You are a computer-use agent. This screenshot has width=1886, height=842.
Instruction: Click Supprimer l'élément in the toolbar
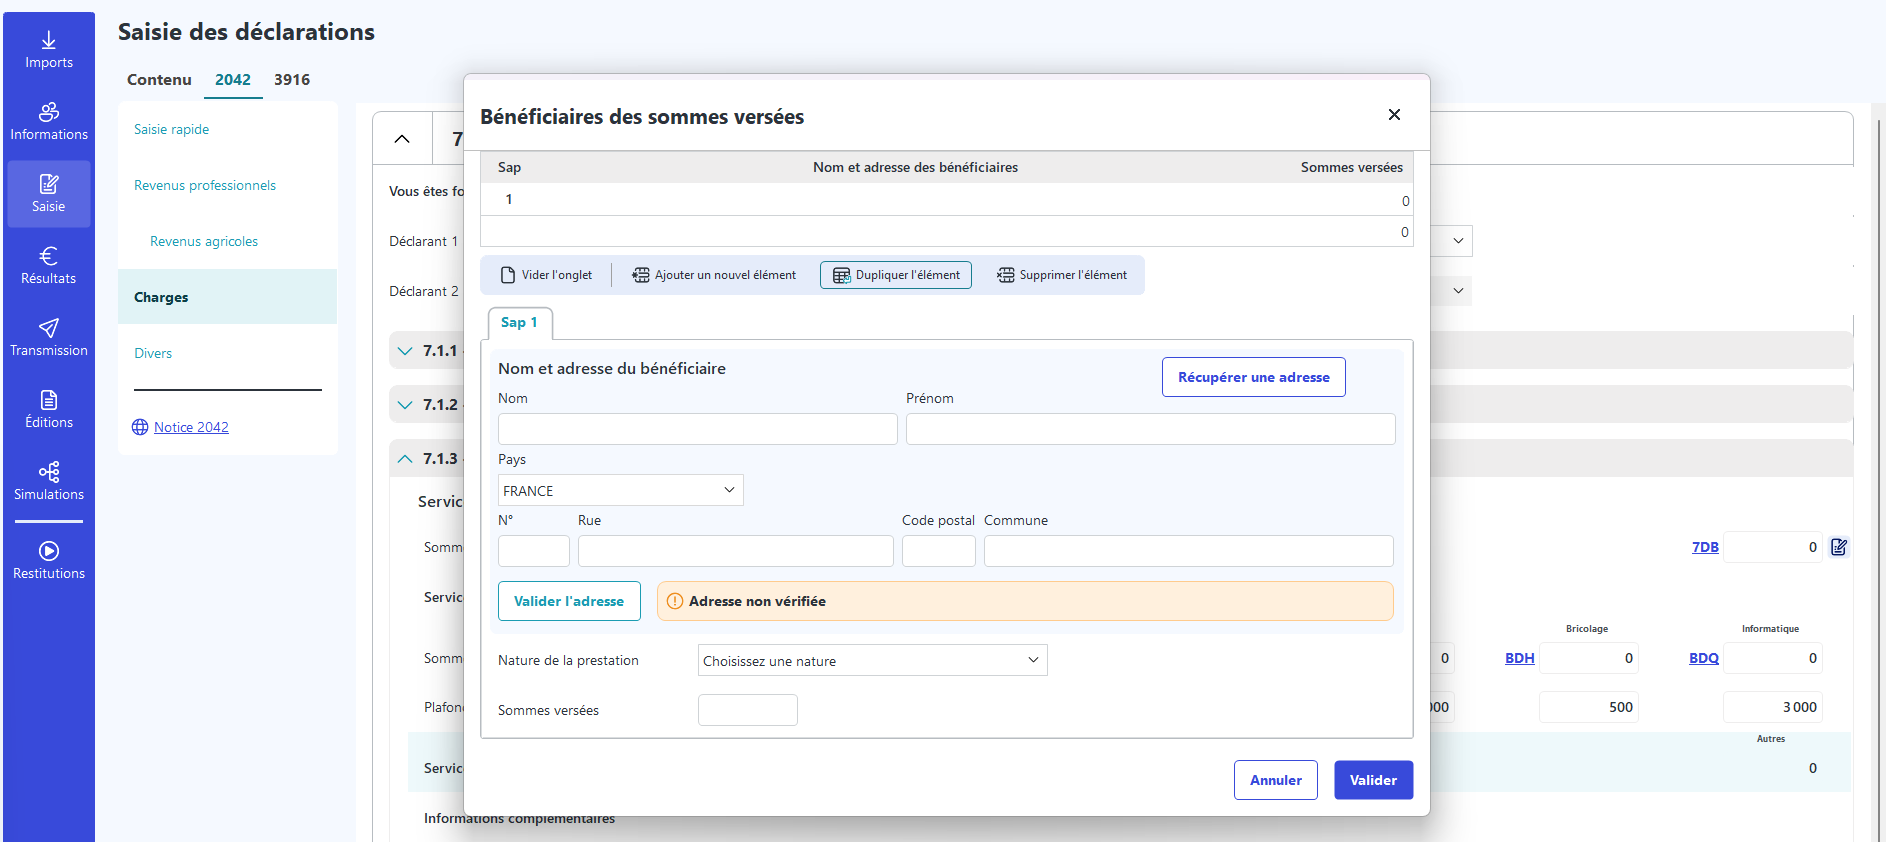click(1062, 275)
